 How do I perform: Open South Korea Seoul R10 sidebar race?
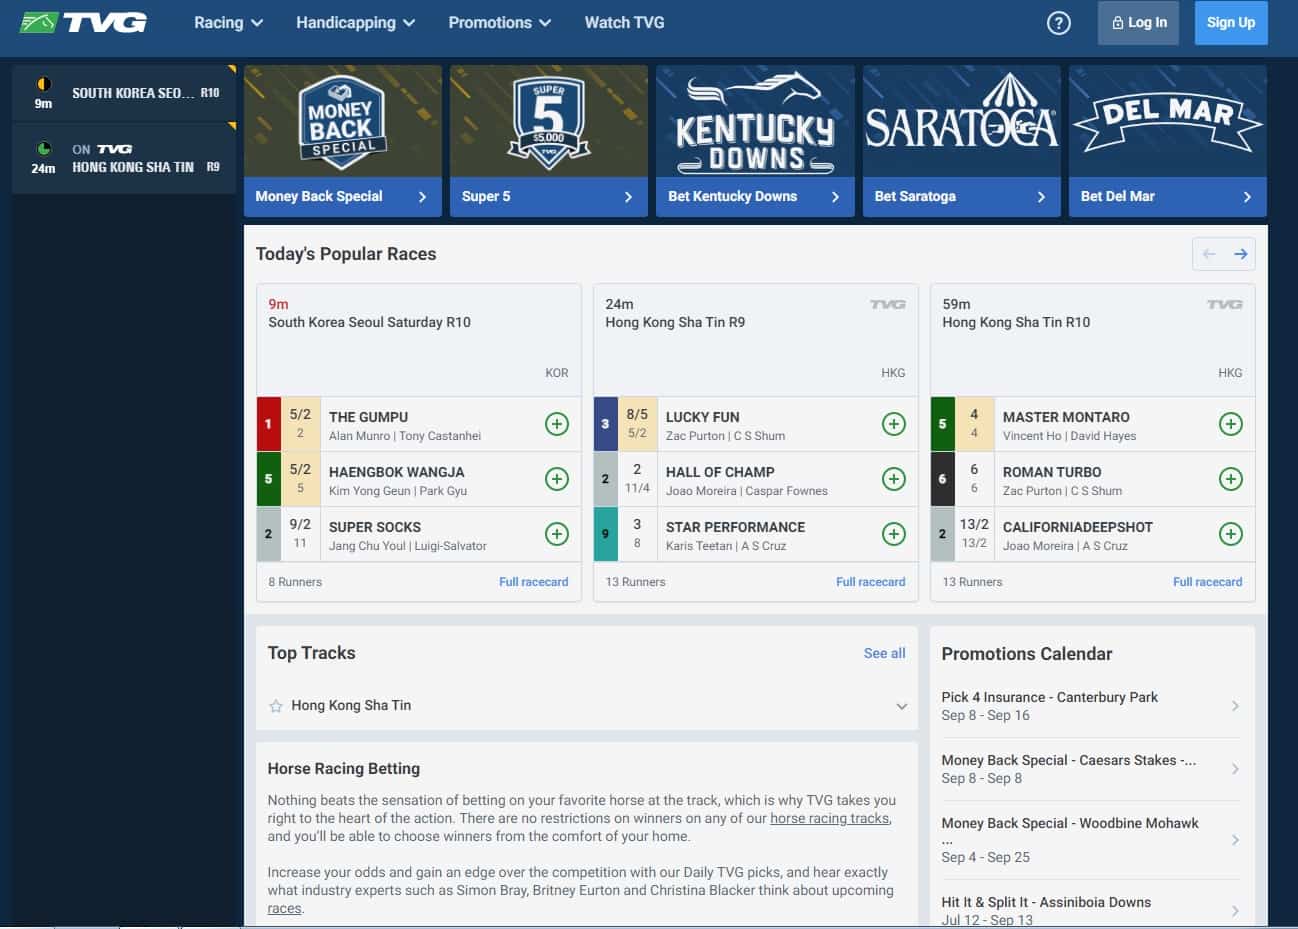click(124, 93)
